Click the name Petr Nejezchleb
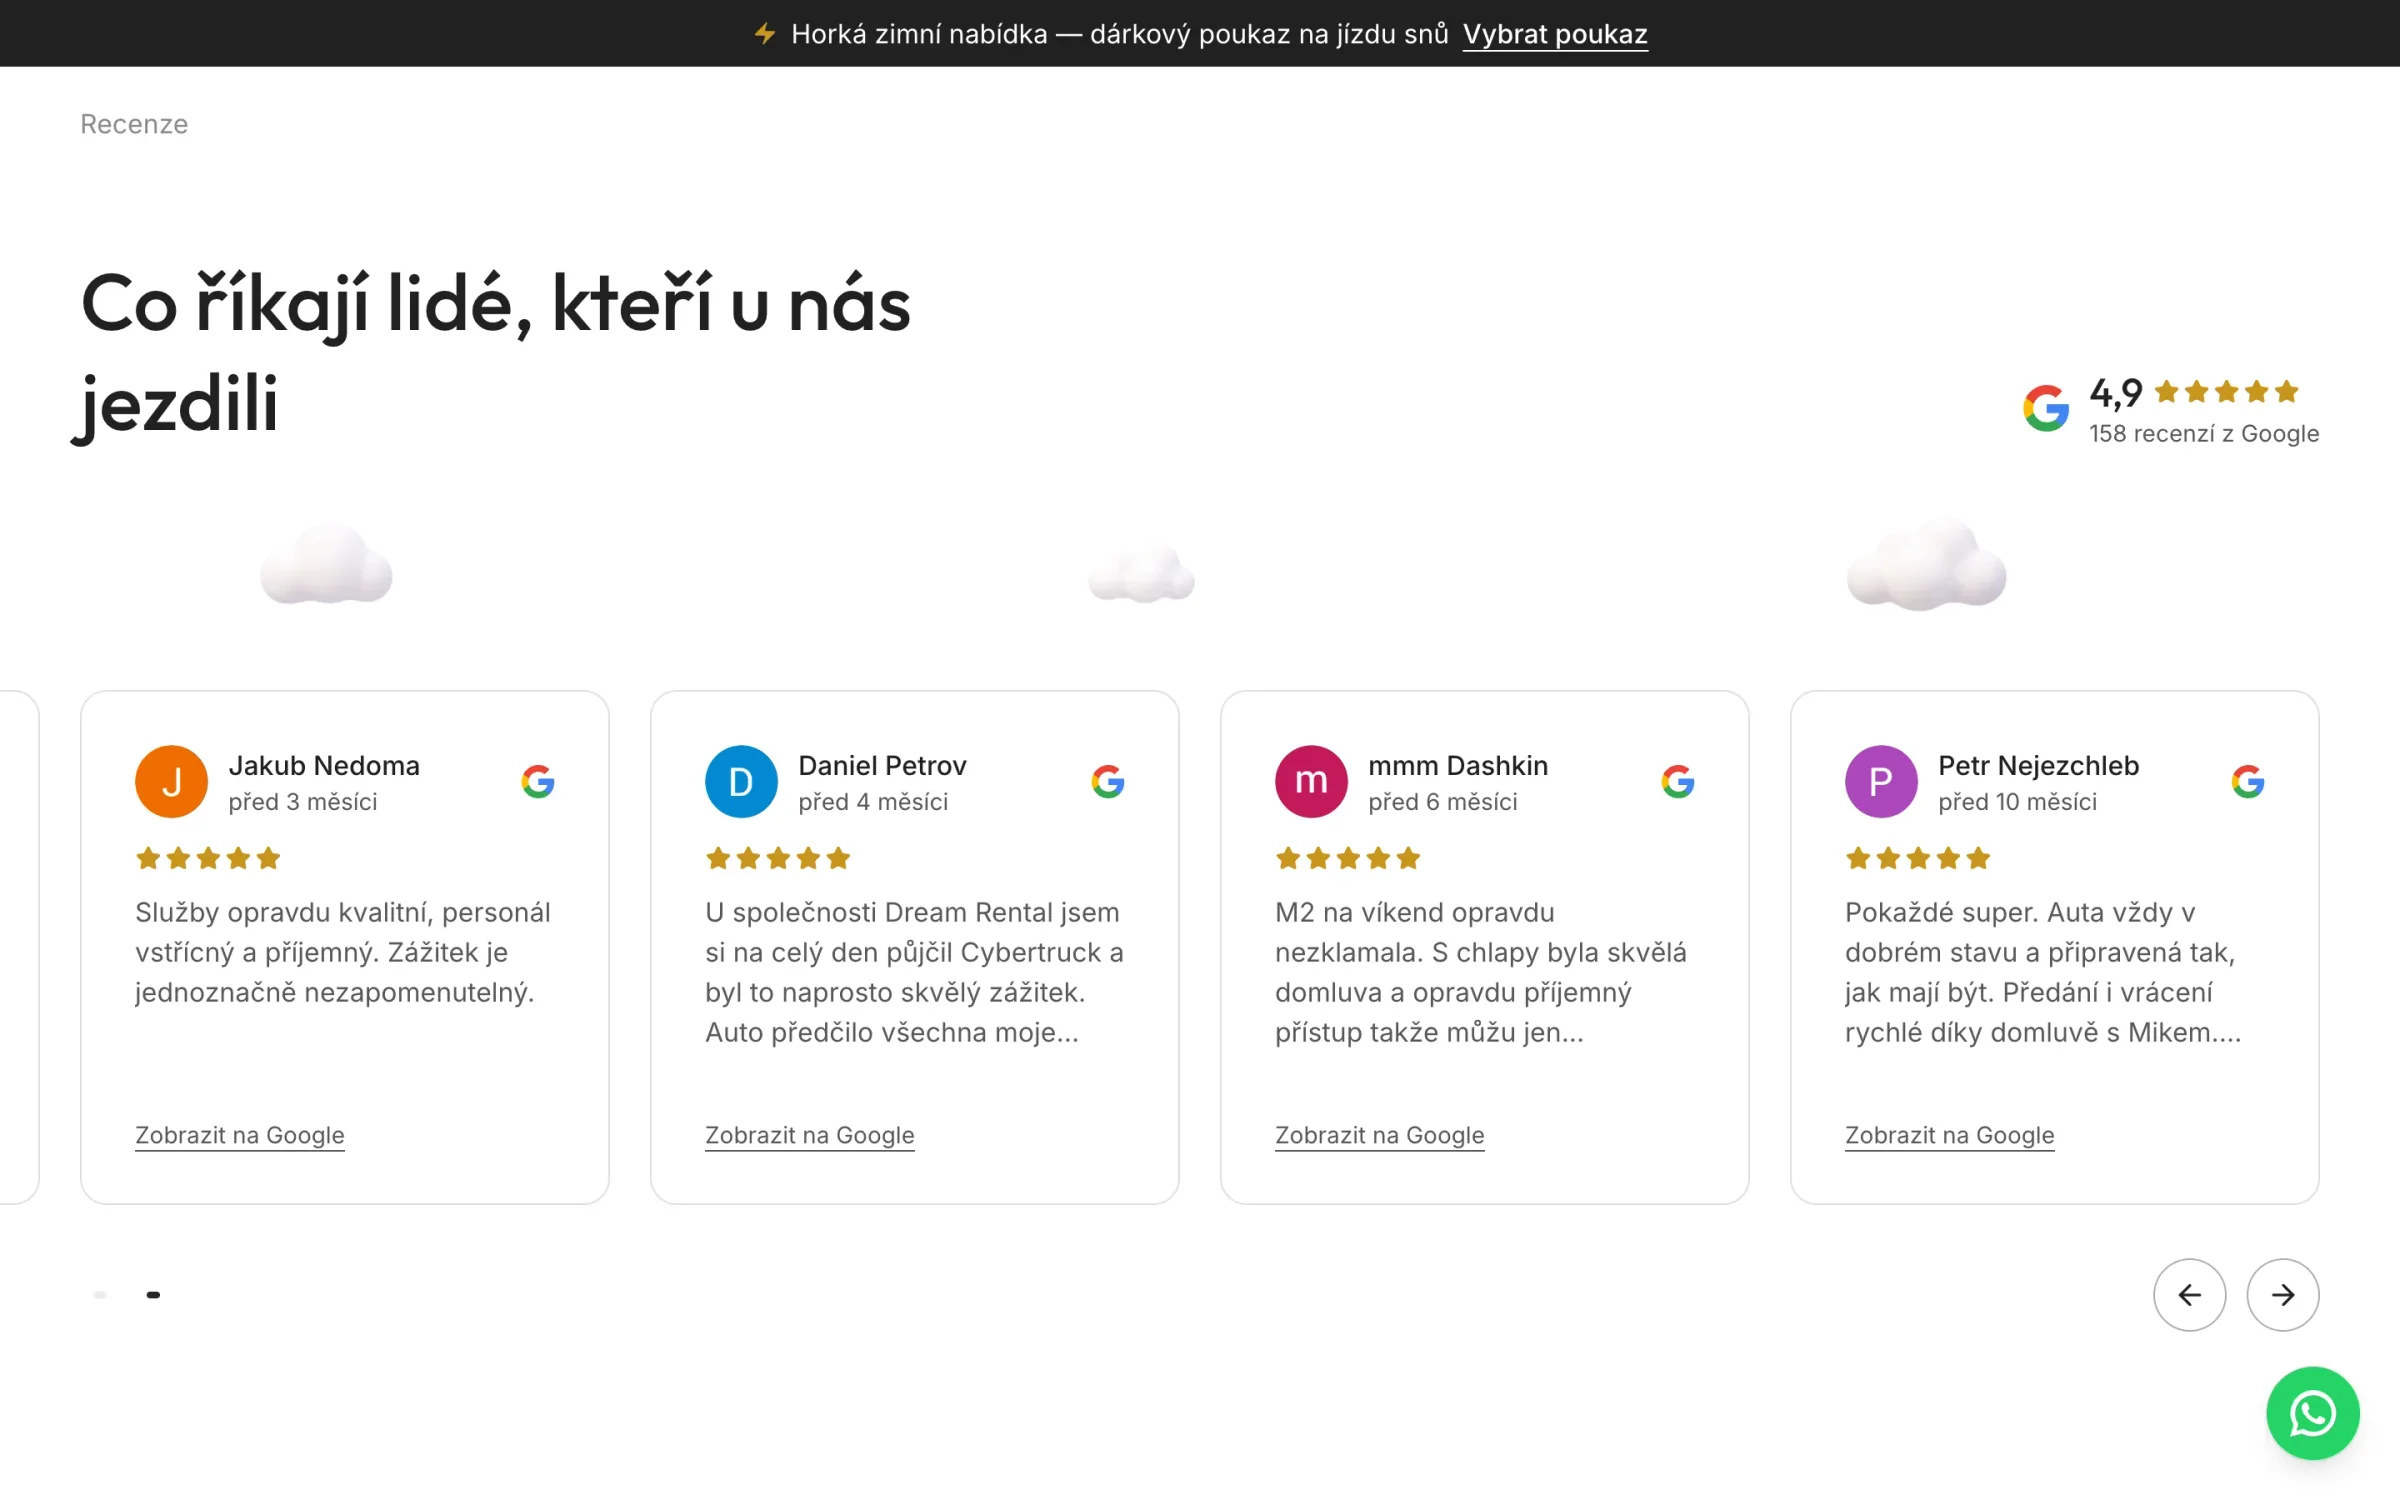 click(x=2039, y=765)
